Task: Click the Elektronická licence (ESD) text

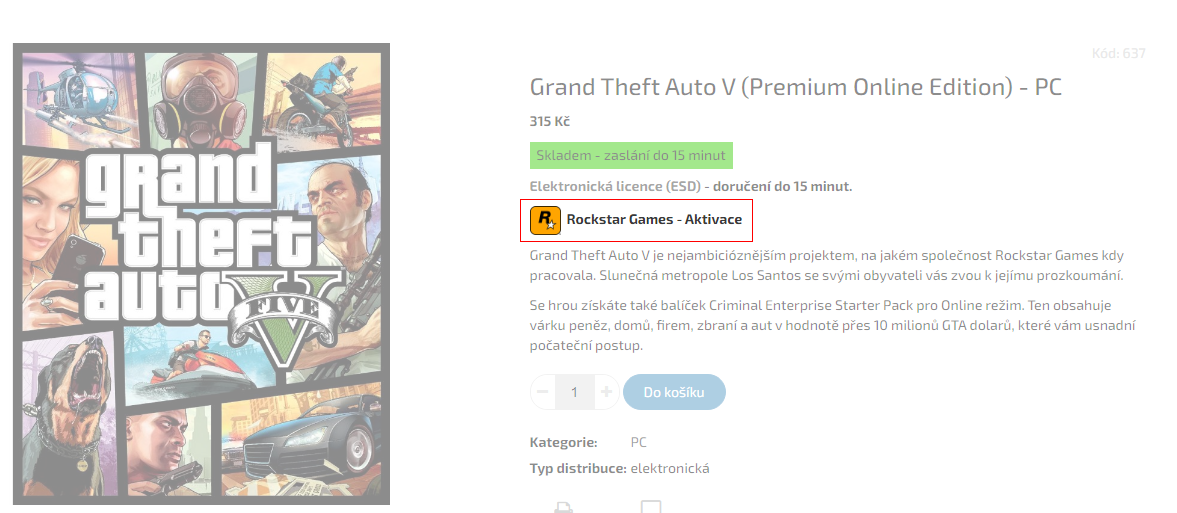Action: [615, 186]
